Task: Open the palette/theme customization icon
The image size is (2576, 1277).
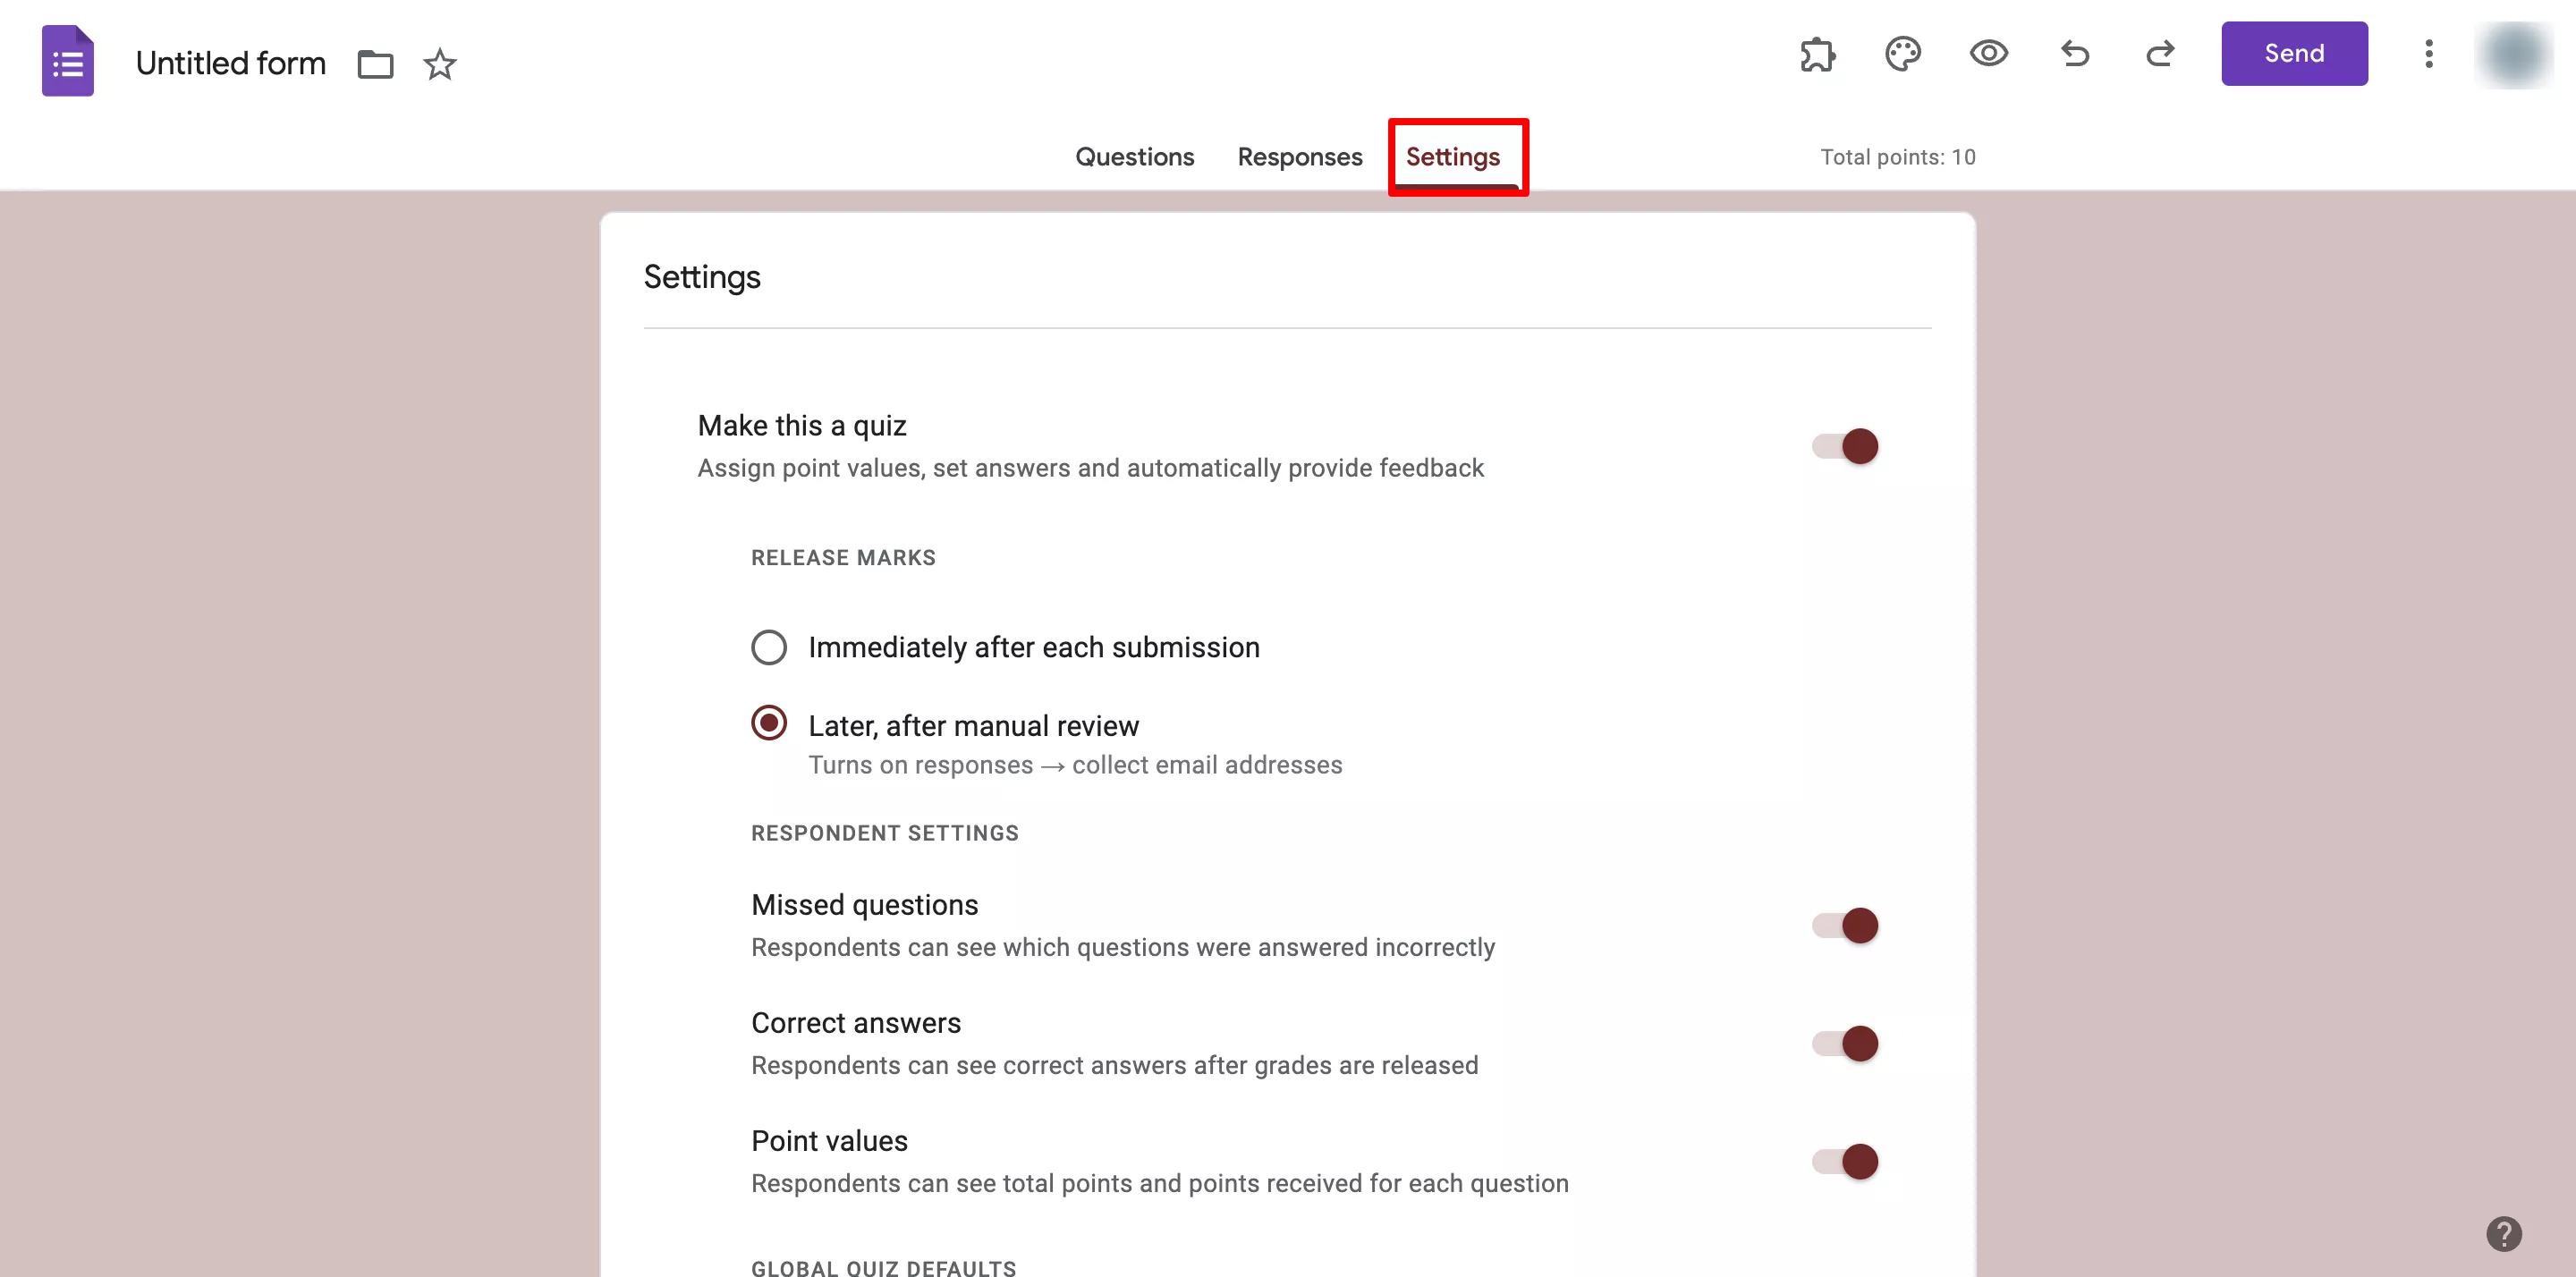Action: coord(1902,55)
